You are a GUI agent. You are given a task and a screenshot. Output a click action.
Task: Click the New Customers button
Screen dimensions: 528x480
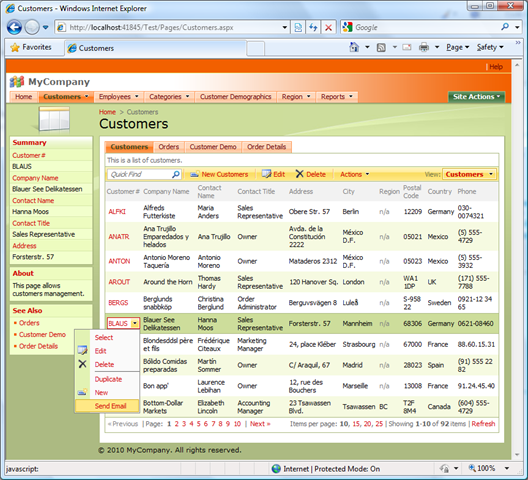click(219, 174)
